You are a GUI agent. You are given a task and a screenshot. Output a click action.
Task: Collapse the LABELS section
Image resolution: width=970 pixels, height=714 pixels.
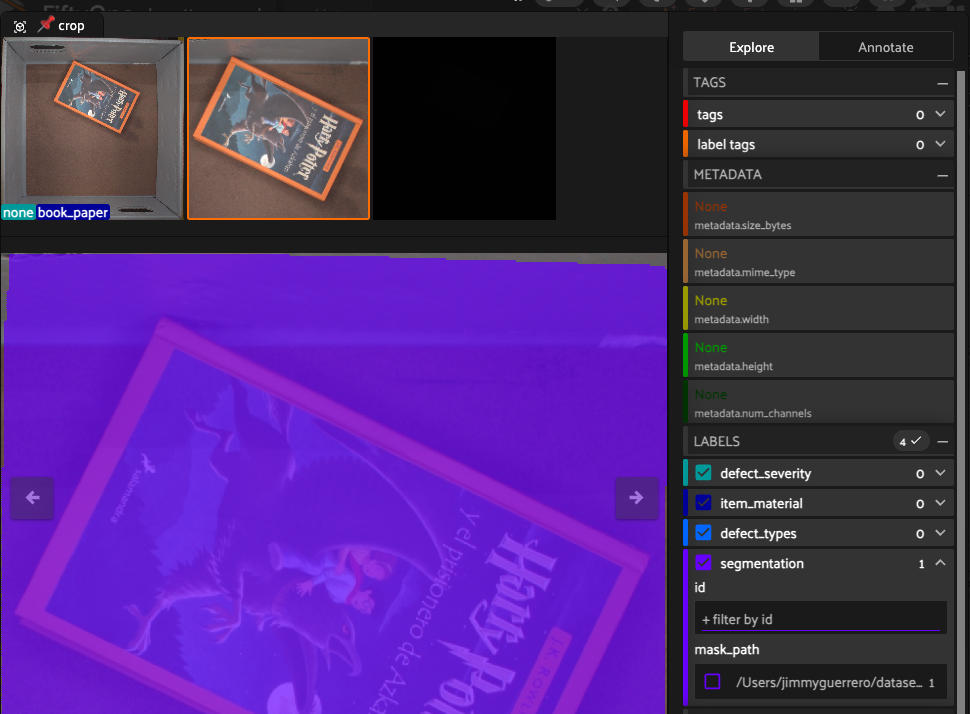(942, 442)
